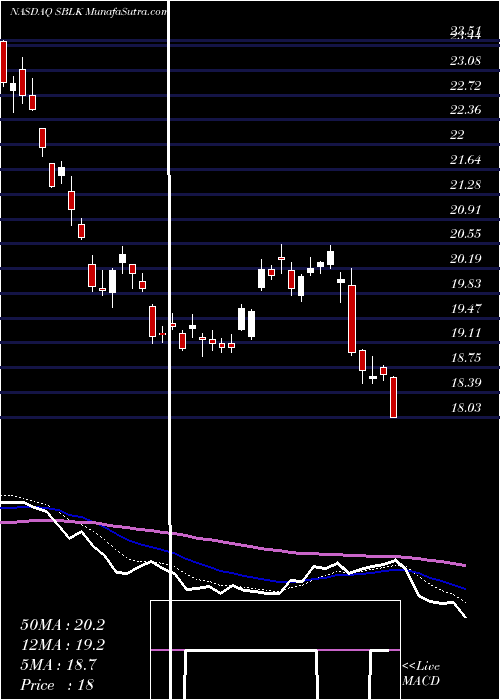This screenshot has width=500, height=700.
Task: Click the 18.03 price axis label
Action: point(466,408)
